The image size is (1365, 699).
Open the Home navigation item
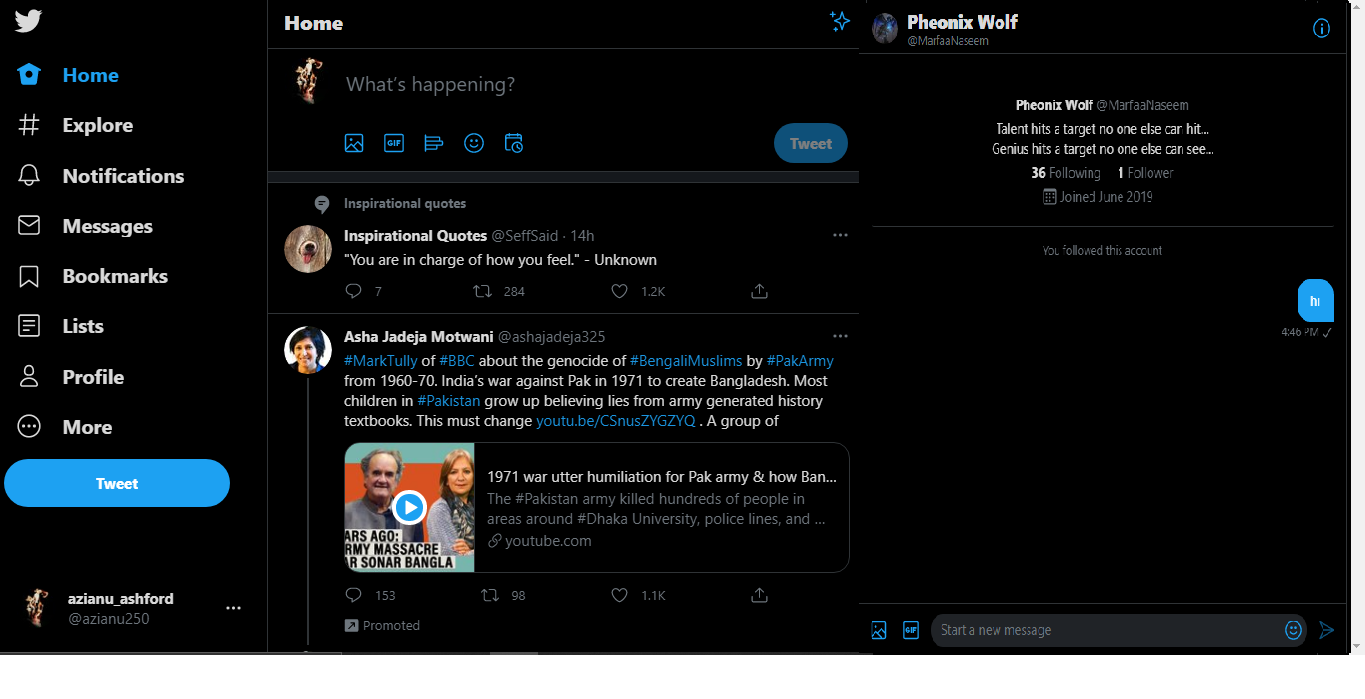(69, 75)
